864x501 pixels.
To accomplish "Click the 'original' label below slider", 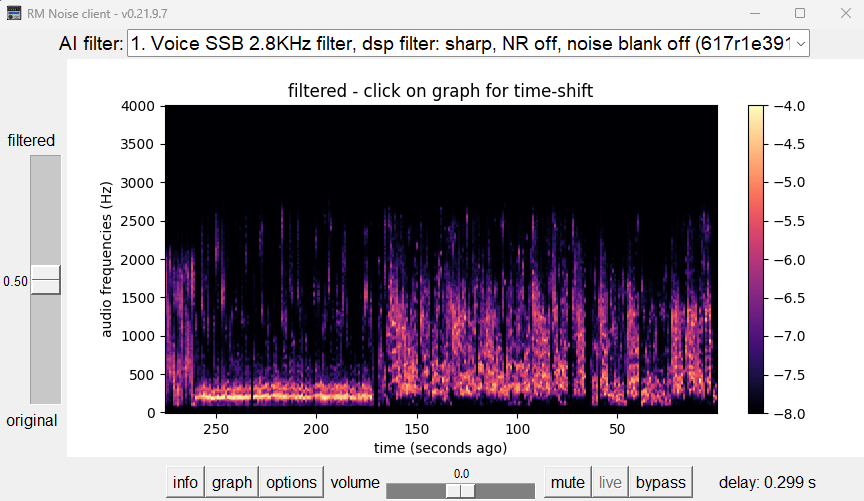I will (31, 421).
